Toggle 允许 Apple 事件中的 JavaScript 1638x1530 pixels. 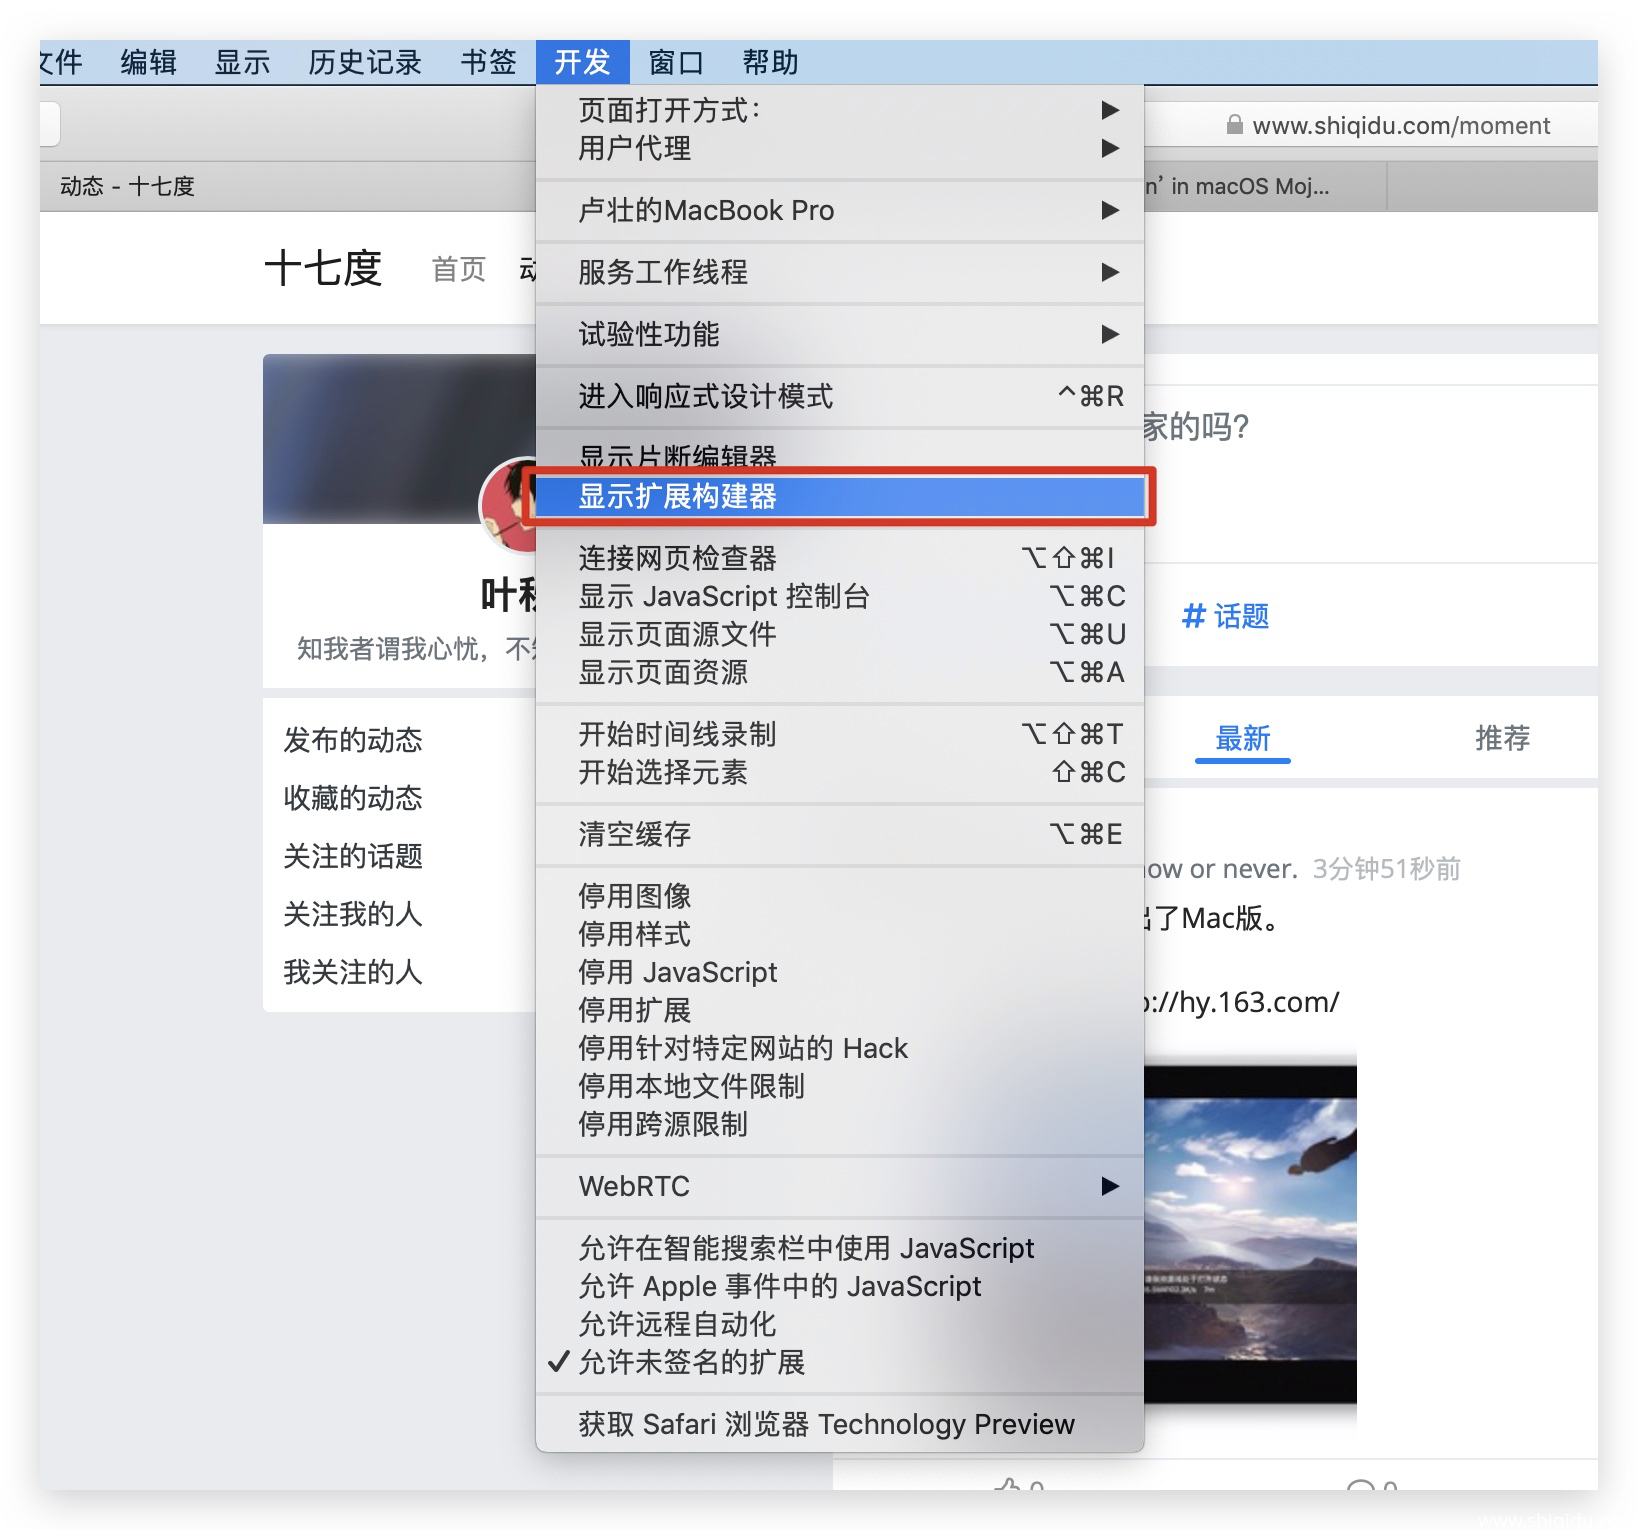(840, 1286)
